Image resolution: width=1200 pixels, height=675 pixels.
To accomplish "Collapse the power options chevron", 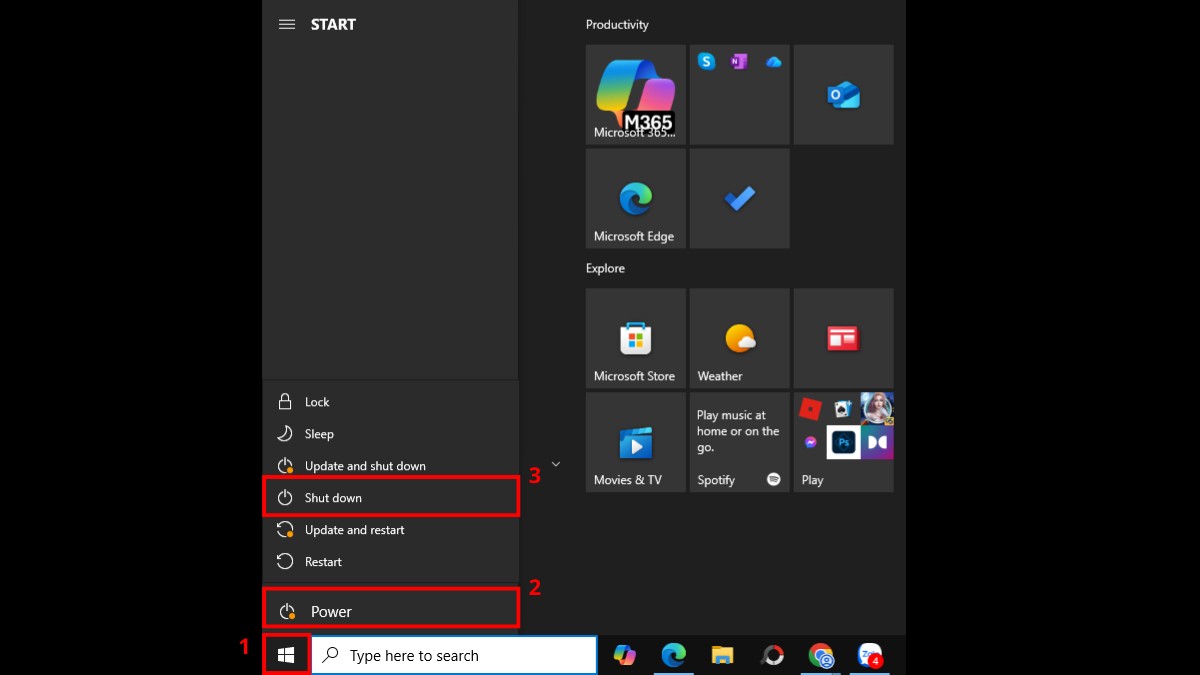I will pos(556,463).
